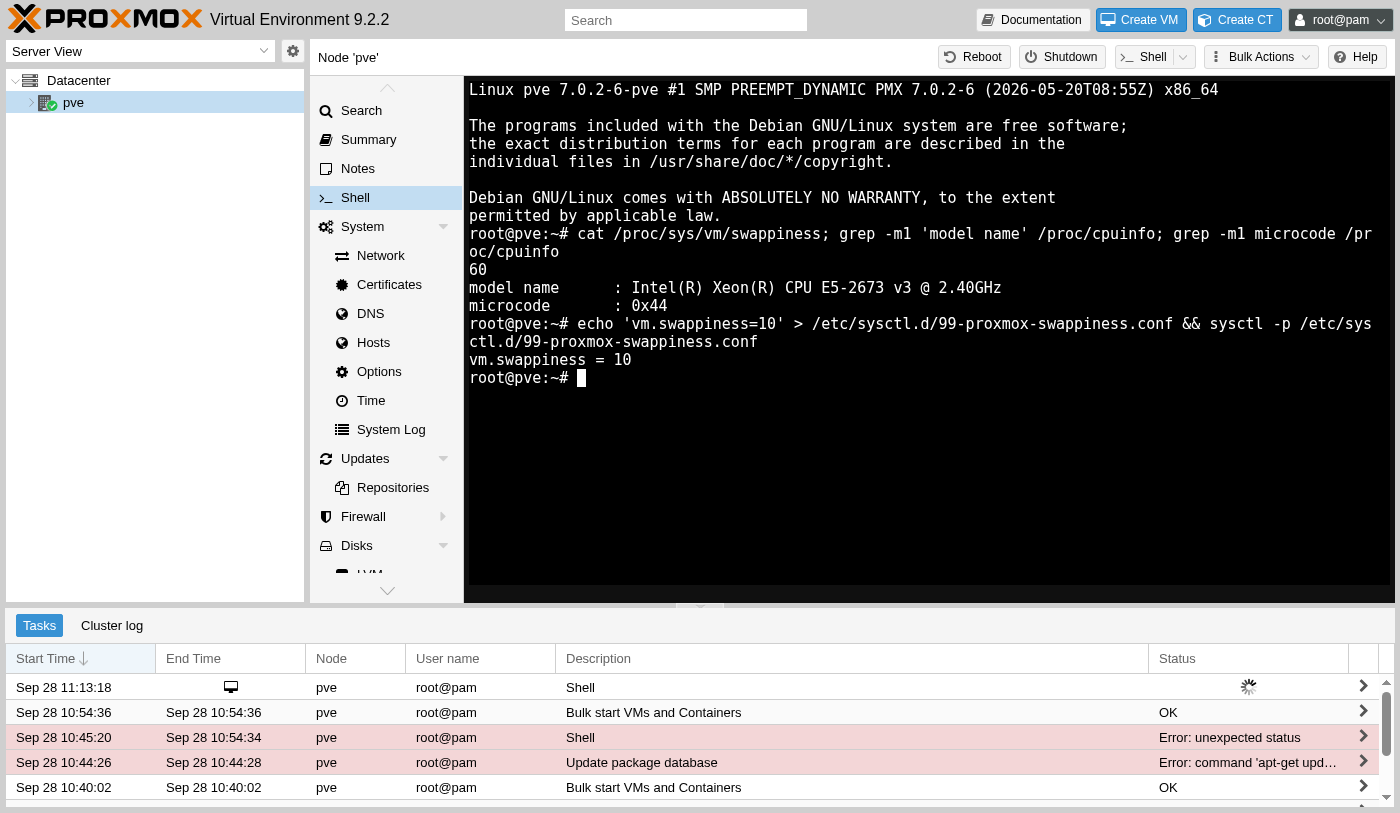The height and width of the screenshot is (813, 1400).
Task: Sort by Start Time column header
Action: [x=80, y=659]
